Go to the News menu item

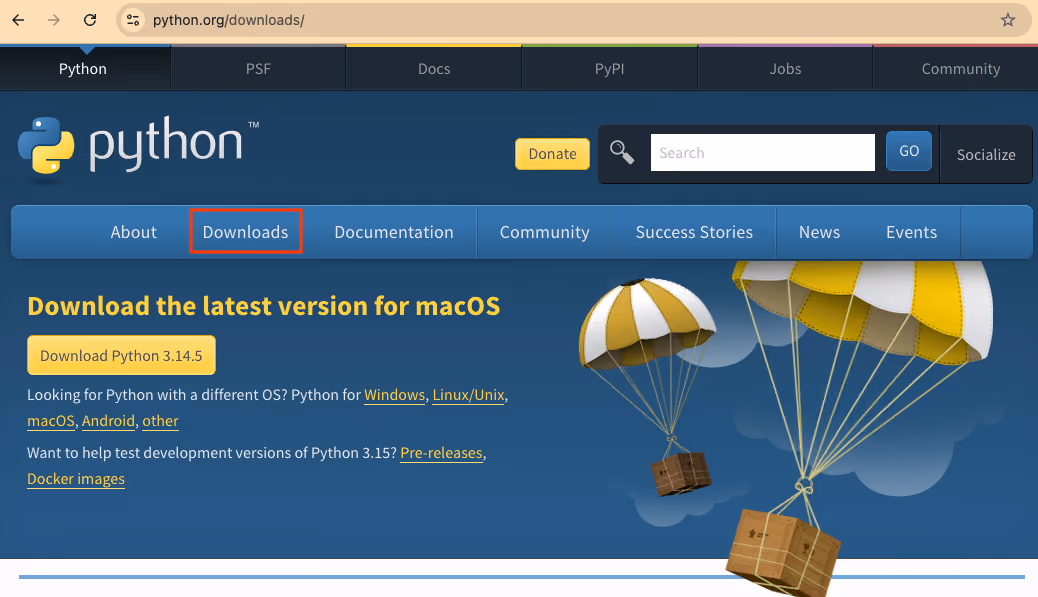820,232
